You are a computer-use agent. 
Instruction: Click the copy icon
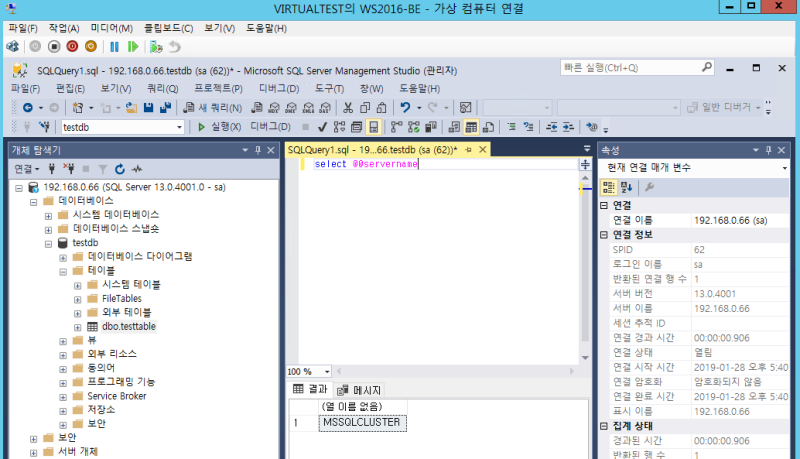pyautogui.click(x=365, y=108)
